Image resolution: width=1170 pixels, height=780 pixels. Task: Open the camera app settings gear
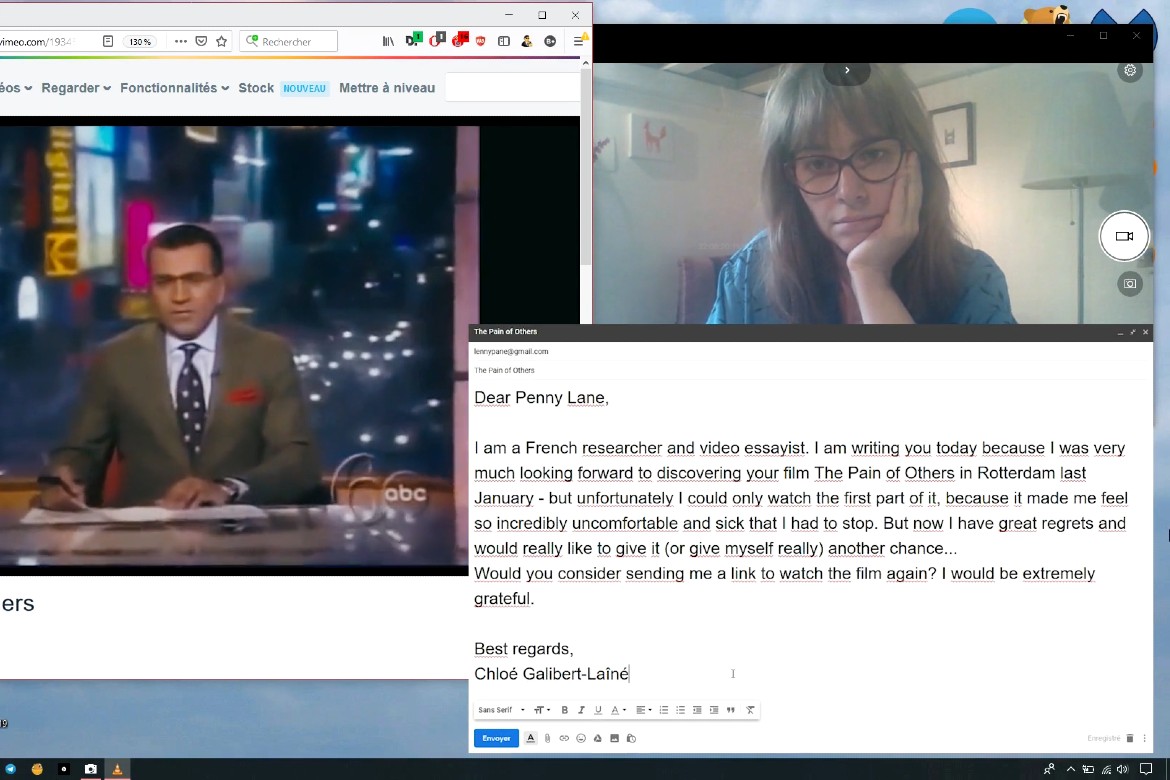pyautogui.click(x=1130, y=71)
